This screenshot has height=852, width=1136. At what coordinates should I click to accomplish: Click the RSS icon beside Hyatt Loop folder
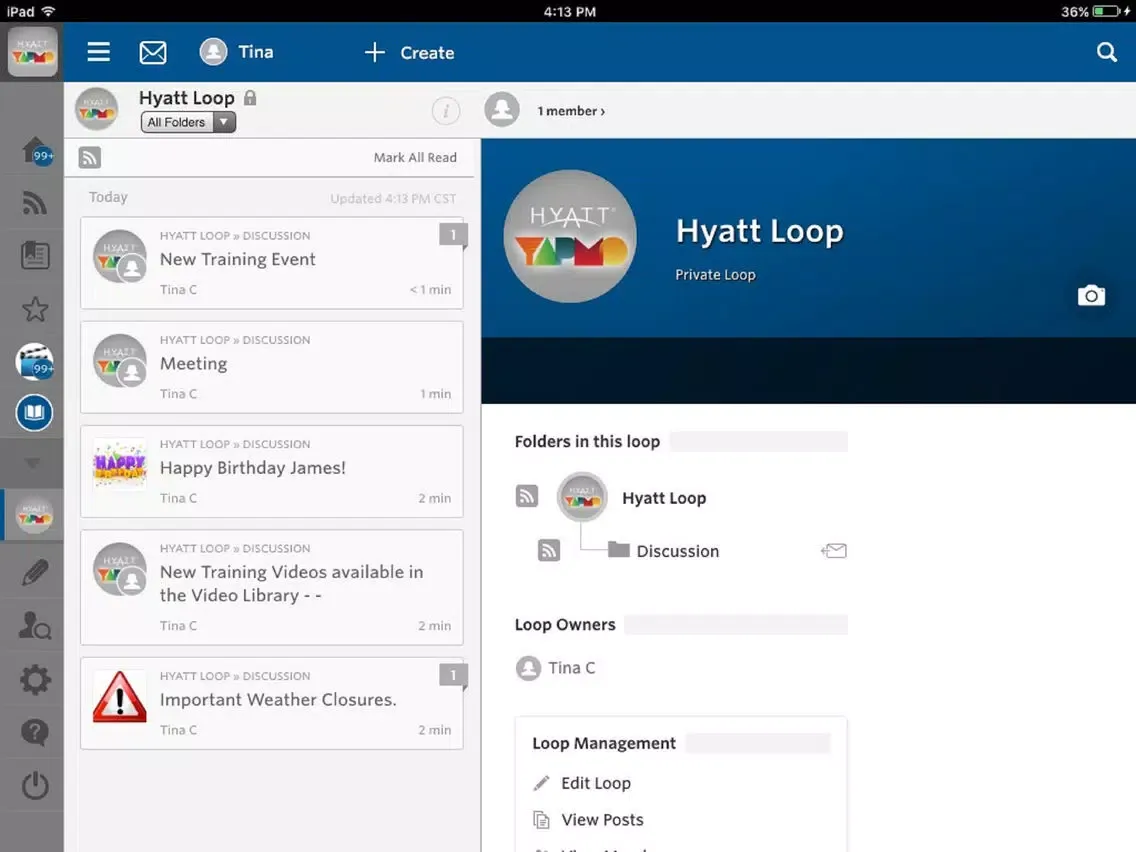pyautogui.click(x=527, y=496)
